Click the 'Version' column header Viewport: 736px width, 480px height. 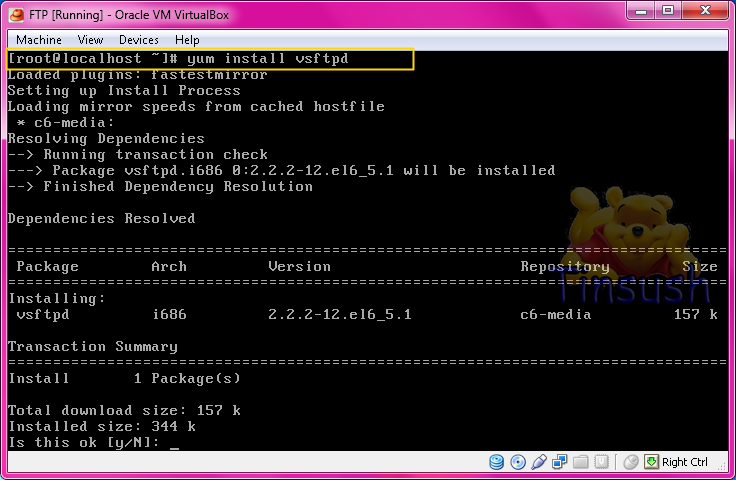(299, 267)
